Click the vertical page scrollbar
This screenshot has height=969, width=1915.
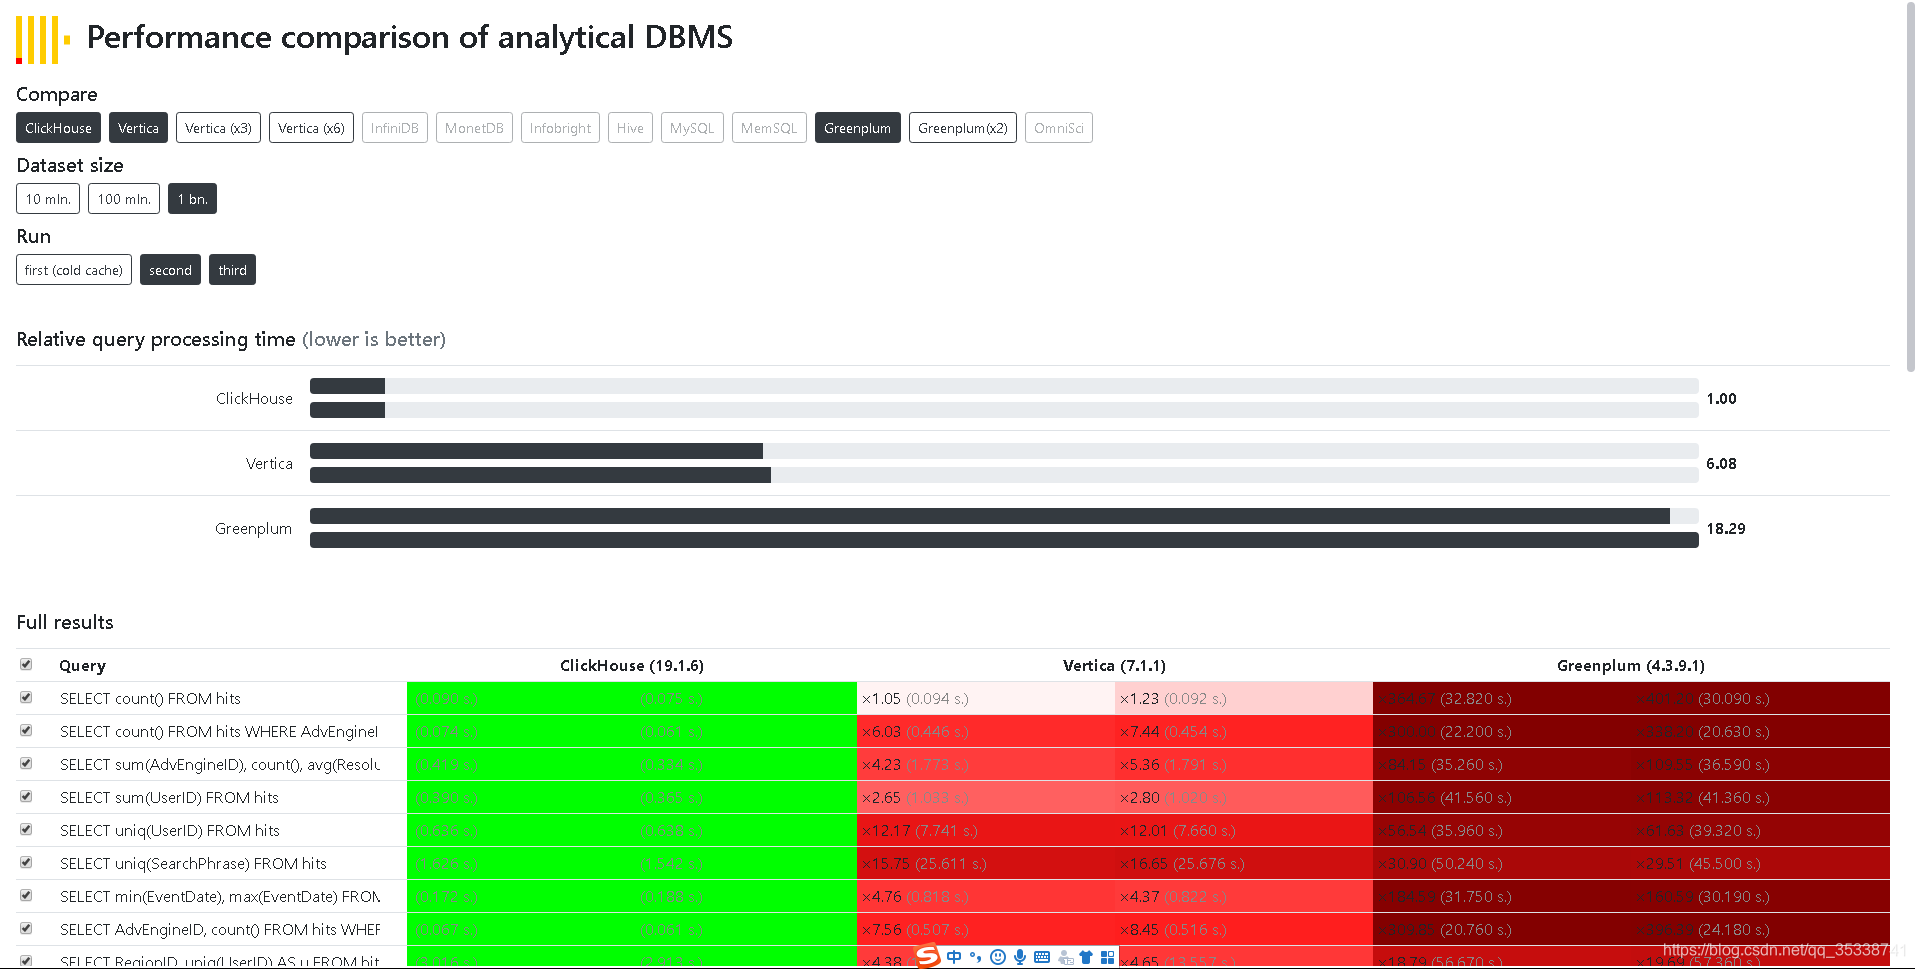click(x=1910, y=186)
